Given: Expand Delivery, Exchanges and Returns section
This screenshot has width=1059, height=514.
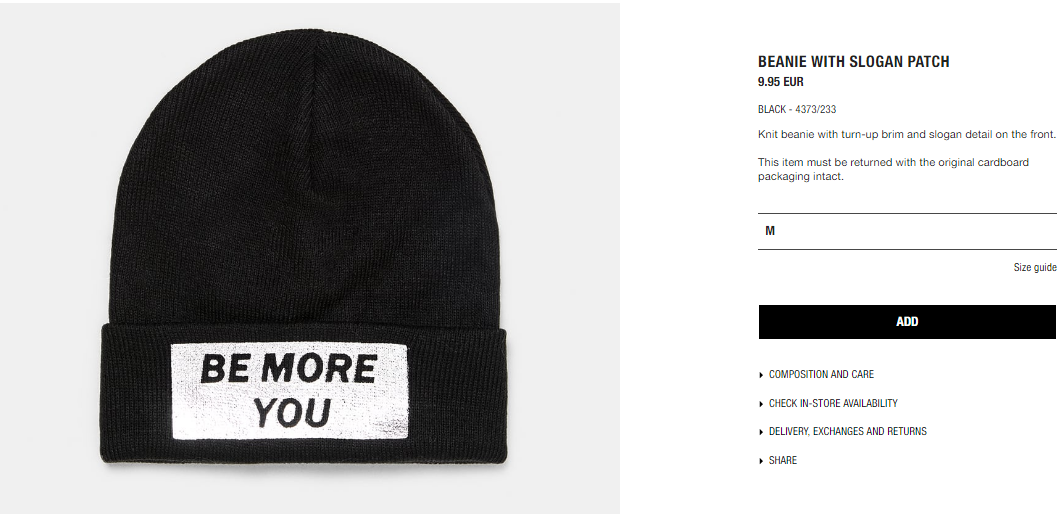Looking at the screenshot, I should pos(848,432).
